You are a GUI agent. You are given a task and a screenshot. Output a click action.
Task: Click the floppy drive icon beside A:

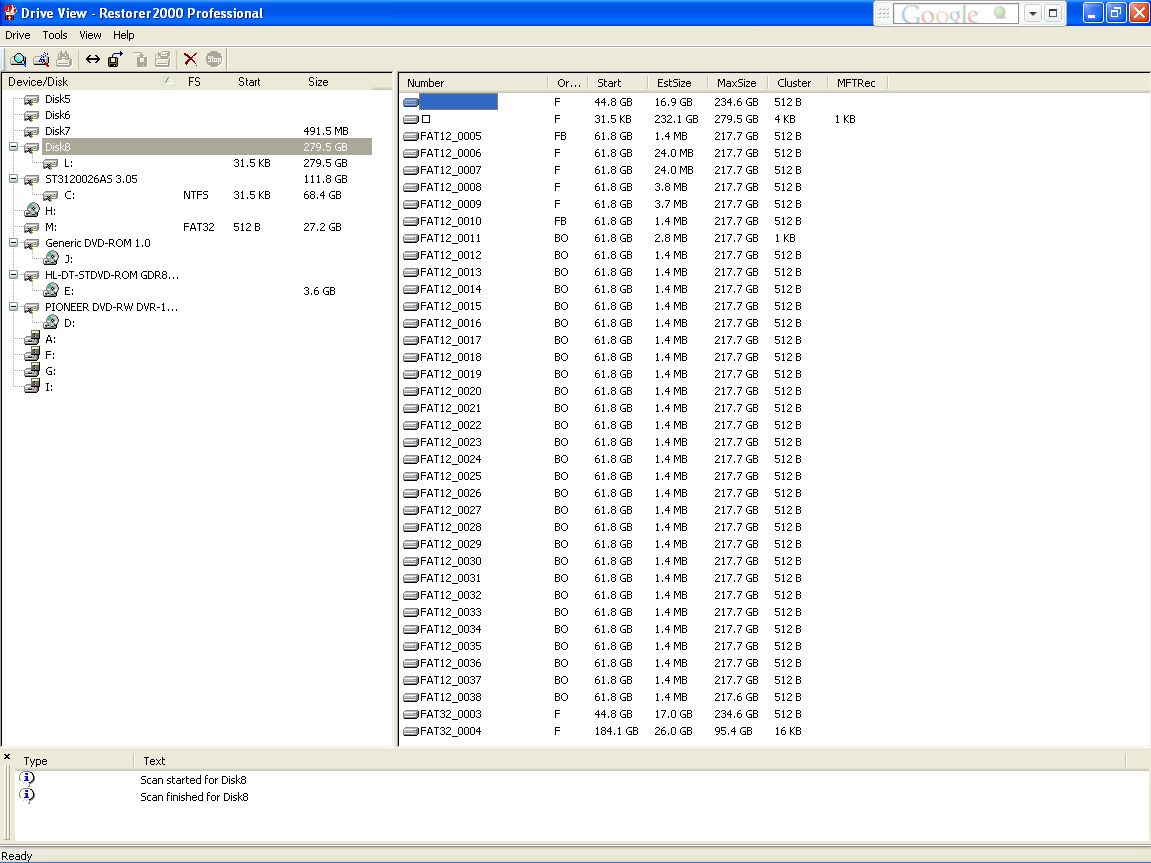coord(32,339)
